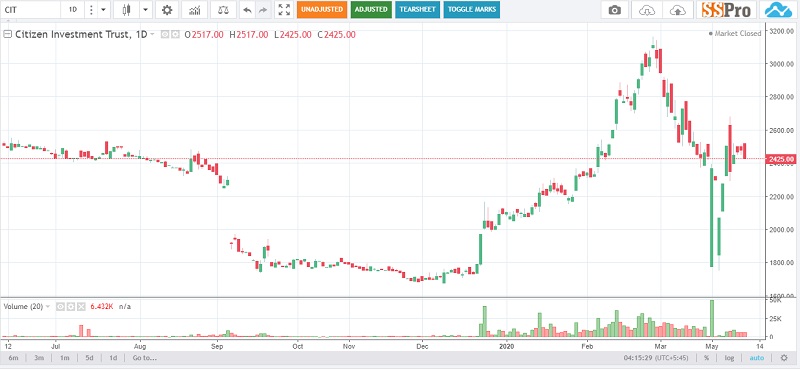Click the 6.432K volume value

[102, 306]
